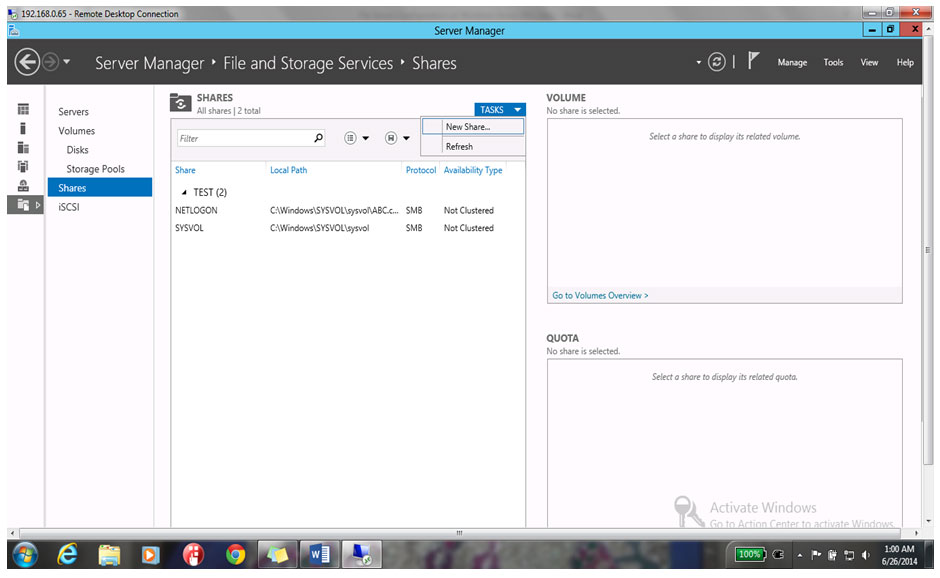Go to Volumes page

tap(76, 131)
